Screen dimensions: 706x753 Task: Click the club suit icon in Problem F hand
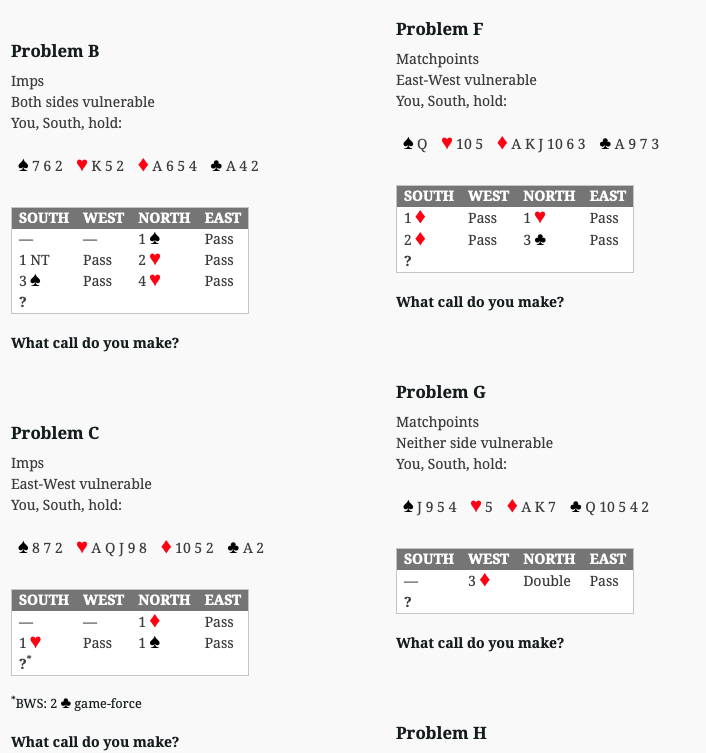tap(606, 144)
